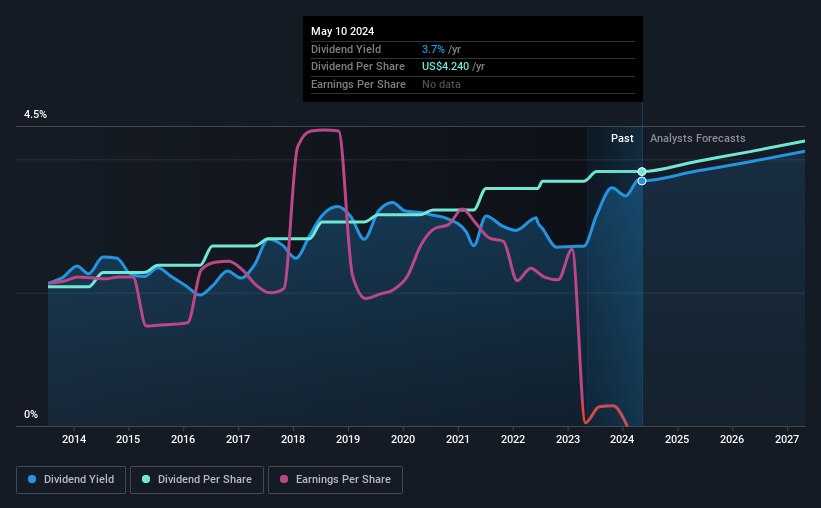
Task: Toggle the Dividend Per Share legend button
Action: click(197, 480)
